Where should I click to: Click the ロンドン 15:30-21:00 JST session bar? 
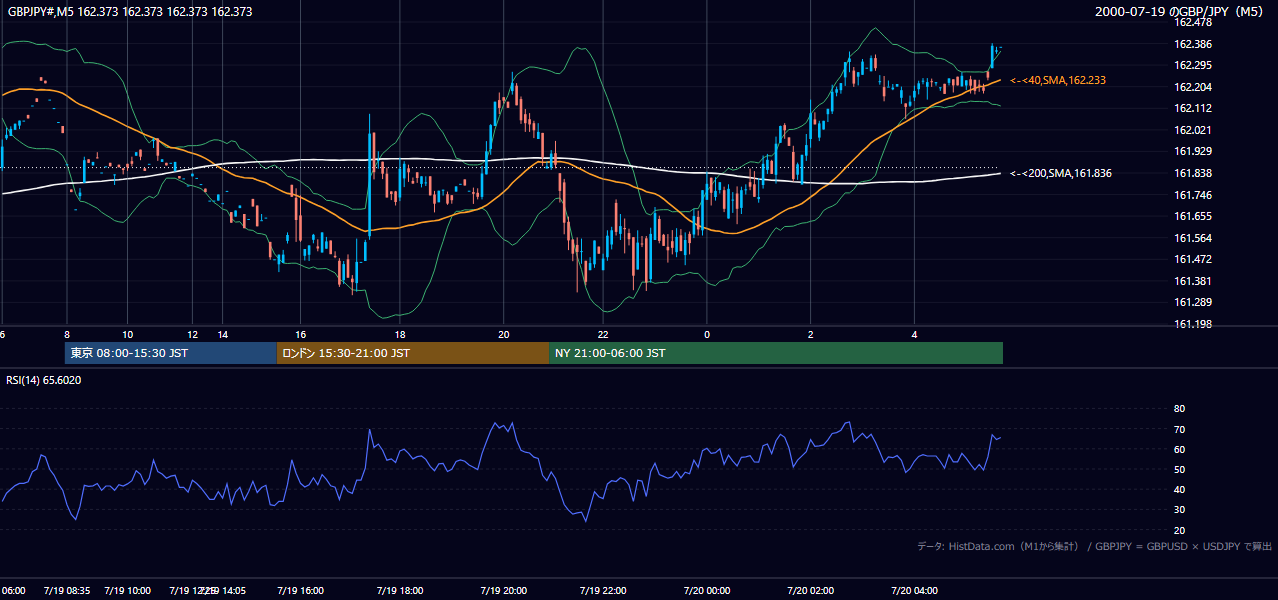(x=412, y=353)
